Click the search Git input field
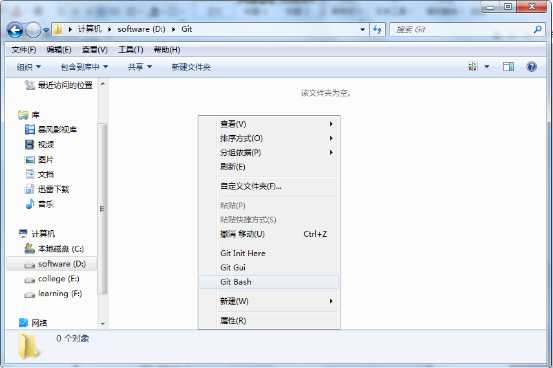The width and height of the screenshot is (553, 368). pyautogui.click(x=461, y=29)
